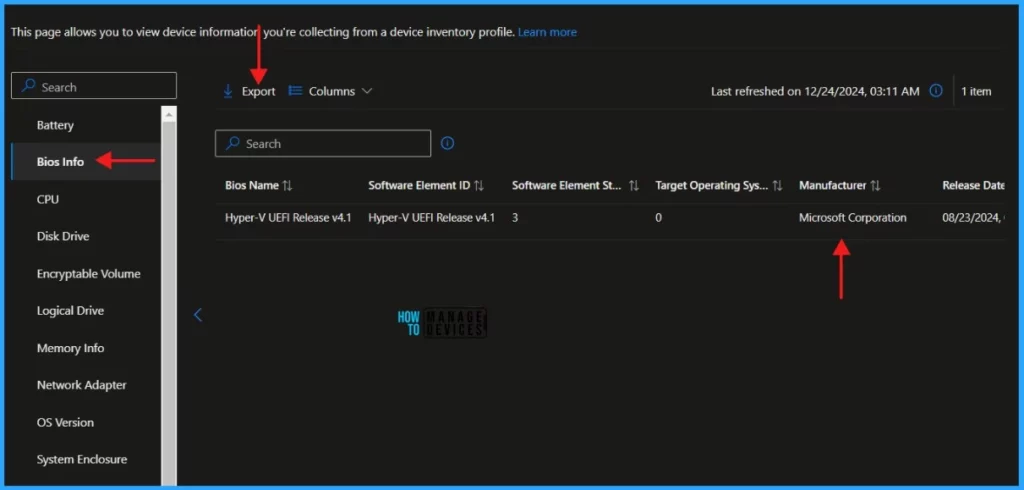Viewport: 1024px width, 490px height.
Task: Sort by Target Operating System arrows
Action: (x=777, y=186)
